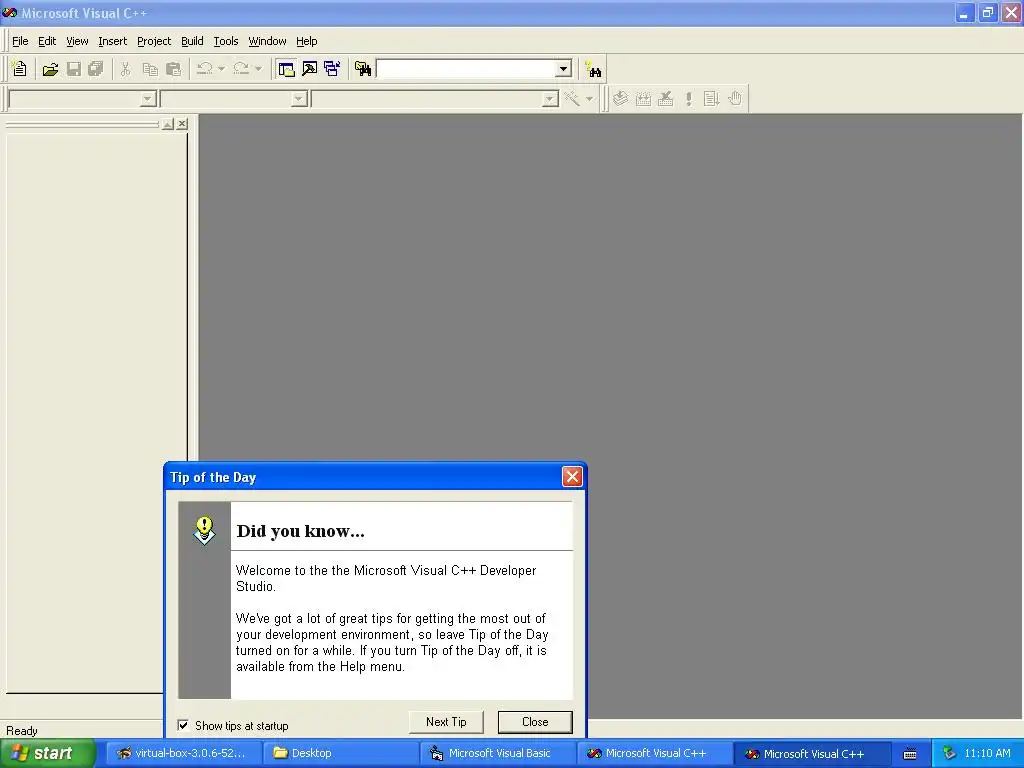Open the Edit menu
Viewport: 1024px width, 768px height.
(47, 41)
